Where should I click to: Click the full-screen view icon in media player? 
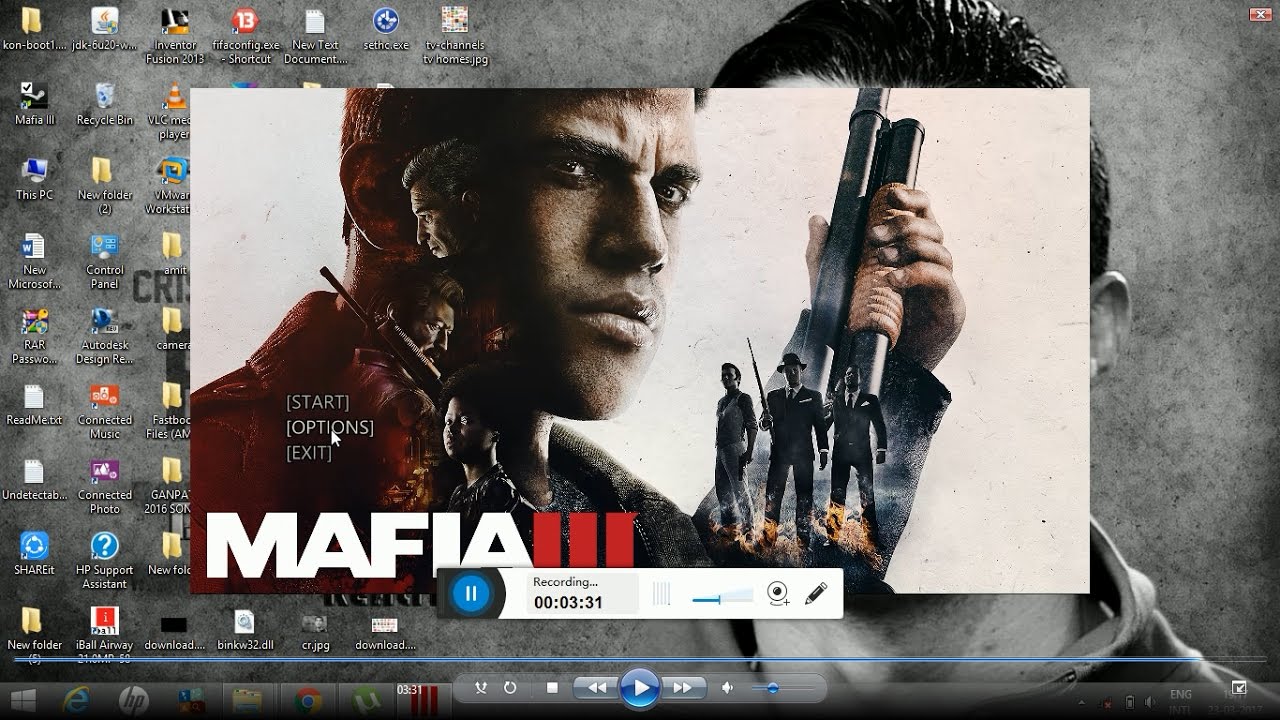(1239, 688)
